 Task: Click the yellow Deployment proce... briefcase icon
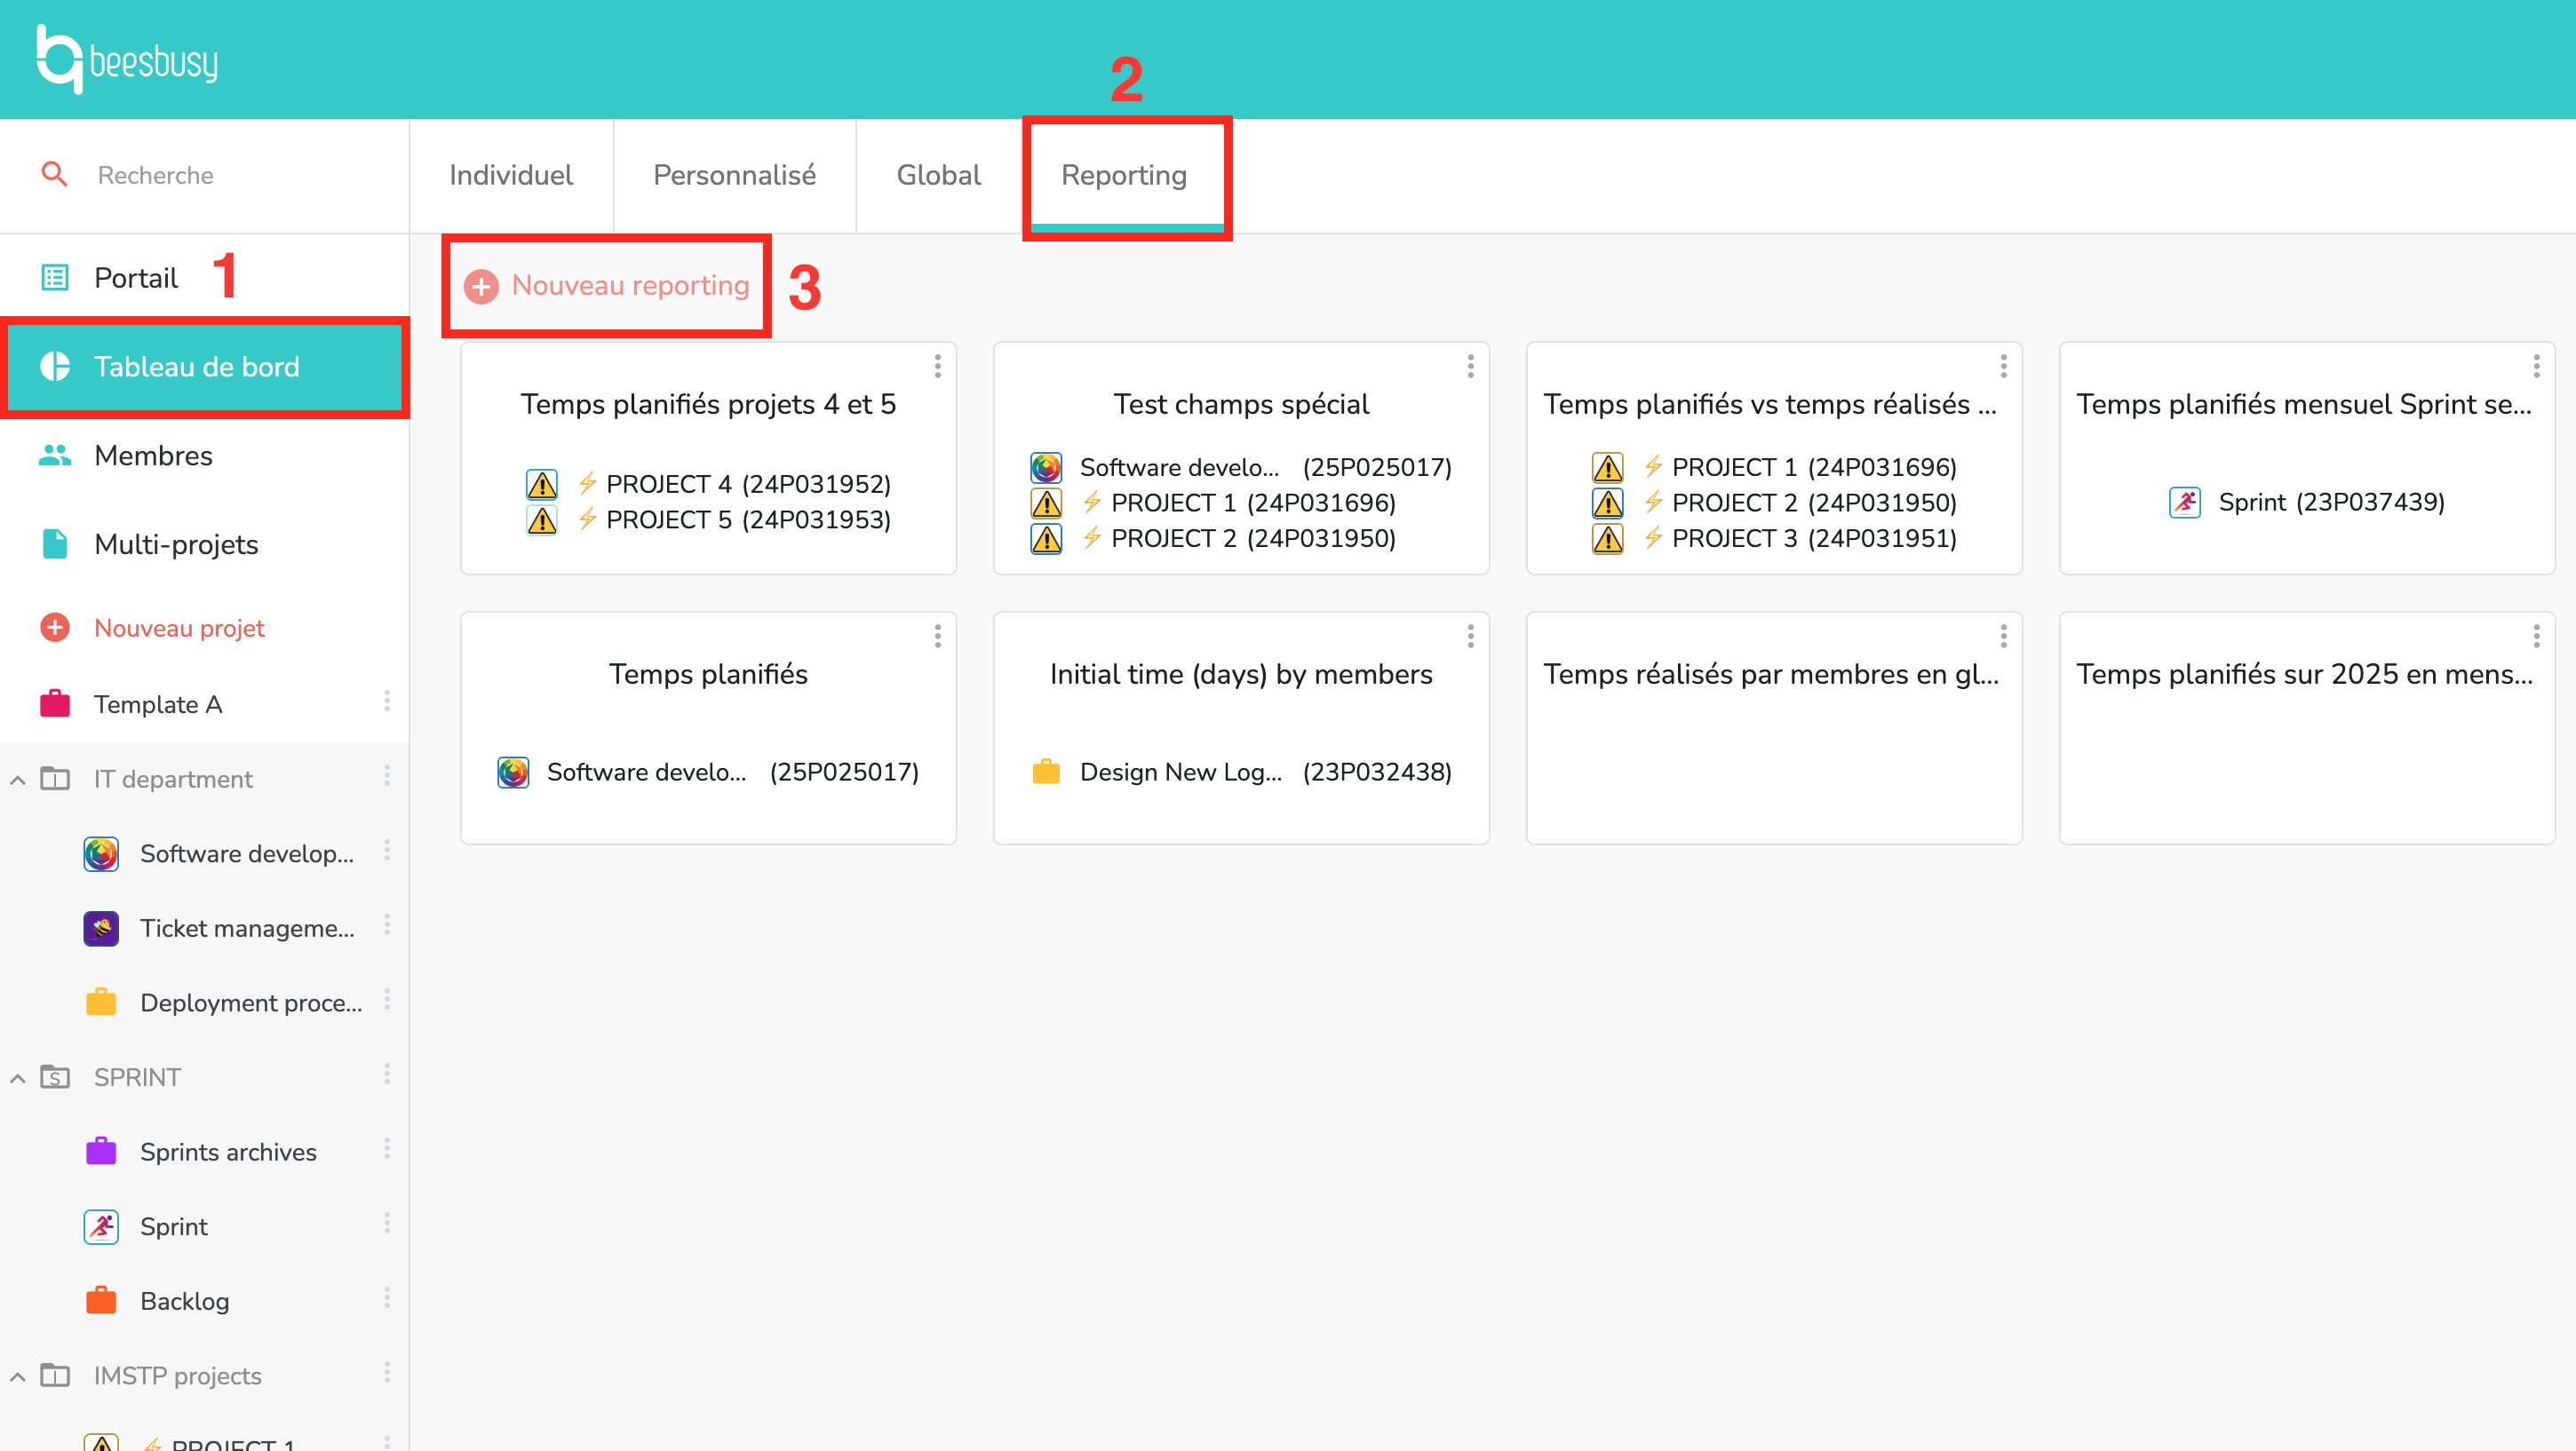pos(101,1002)
